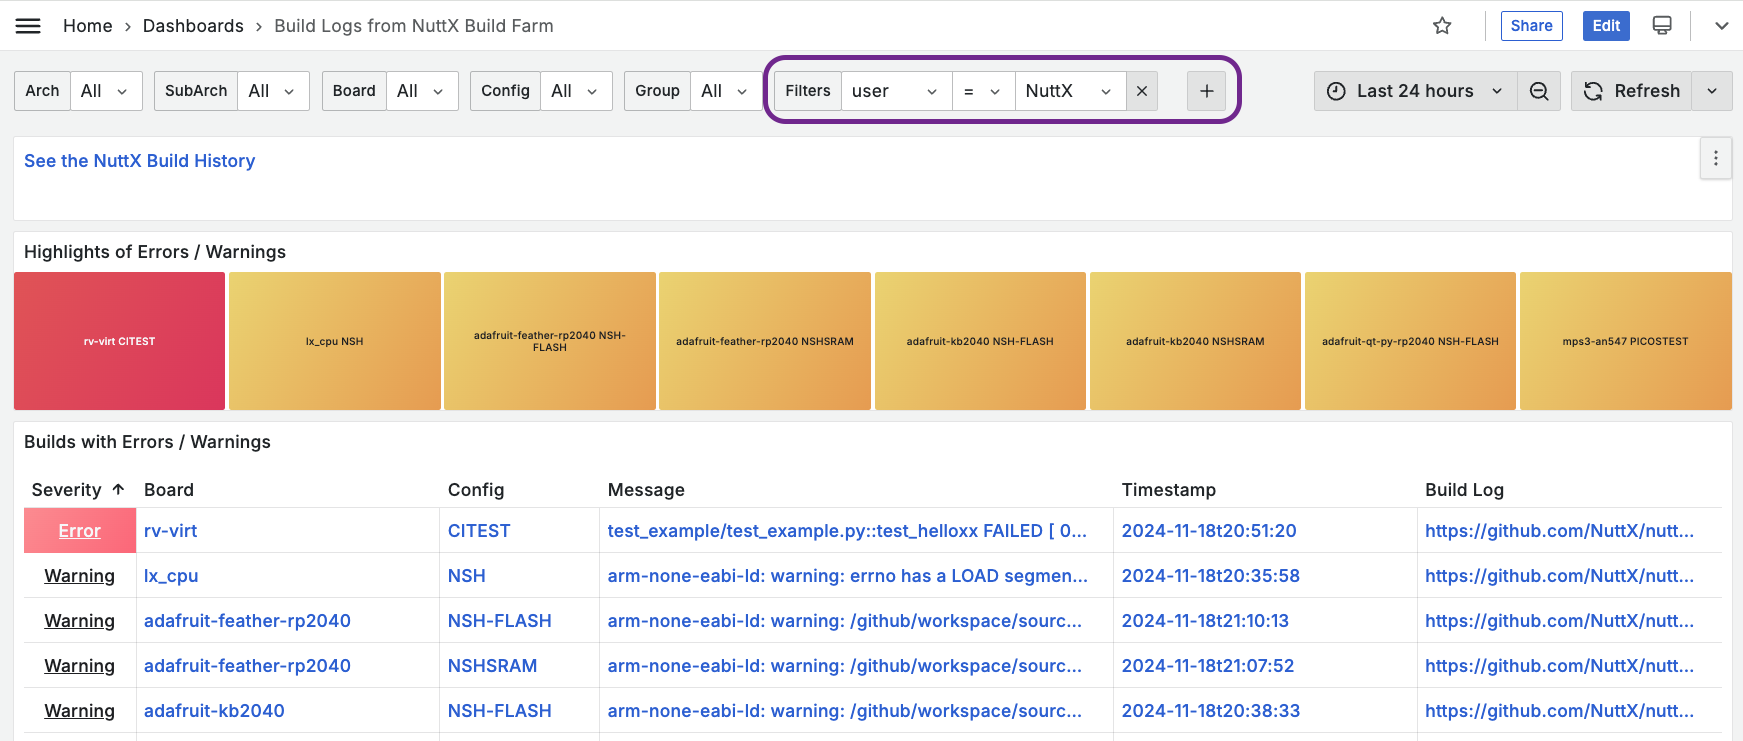The height and width of the screenshot is (741, 1743).
Task: Open build log link for adafruit-kb2040 row
Action: (x=1559, y=711)
